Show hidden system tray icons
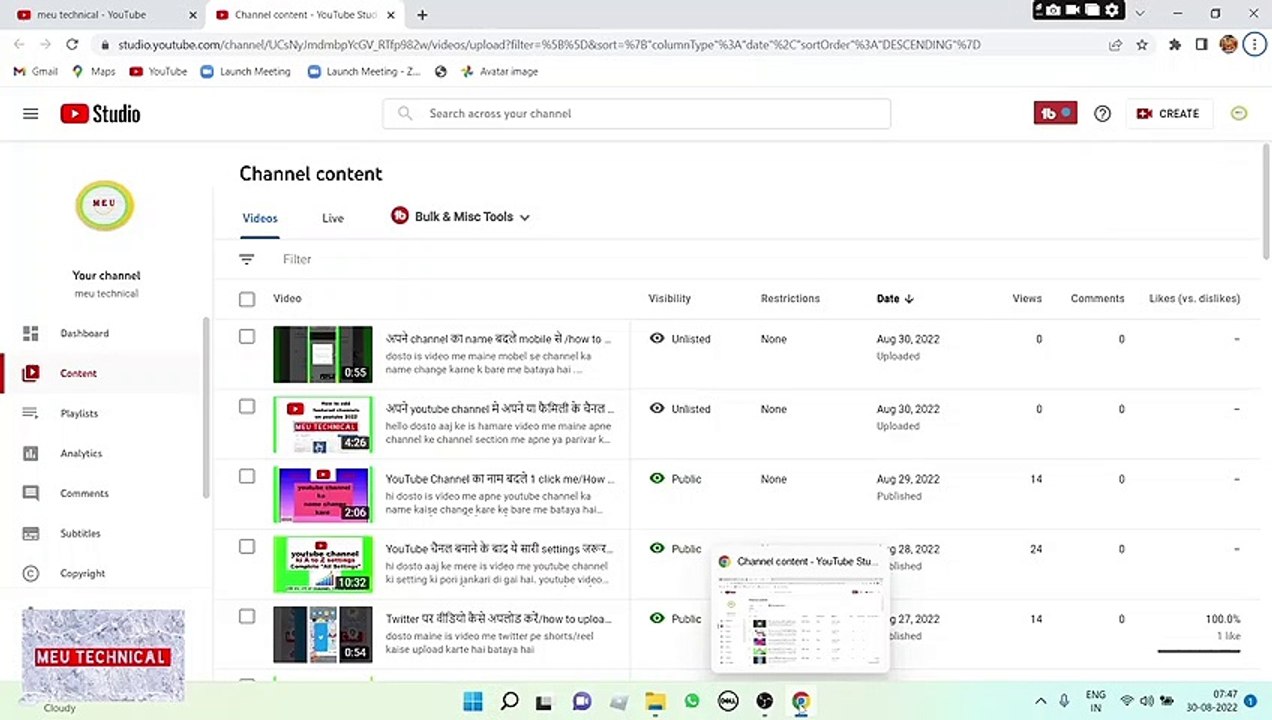 [1040, 701]
